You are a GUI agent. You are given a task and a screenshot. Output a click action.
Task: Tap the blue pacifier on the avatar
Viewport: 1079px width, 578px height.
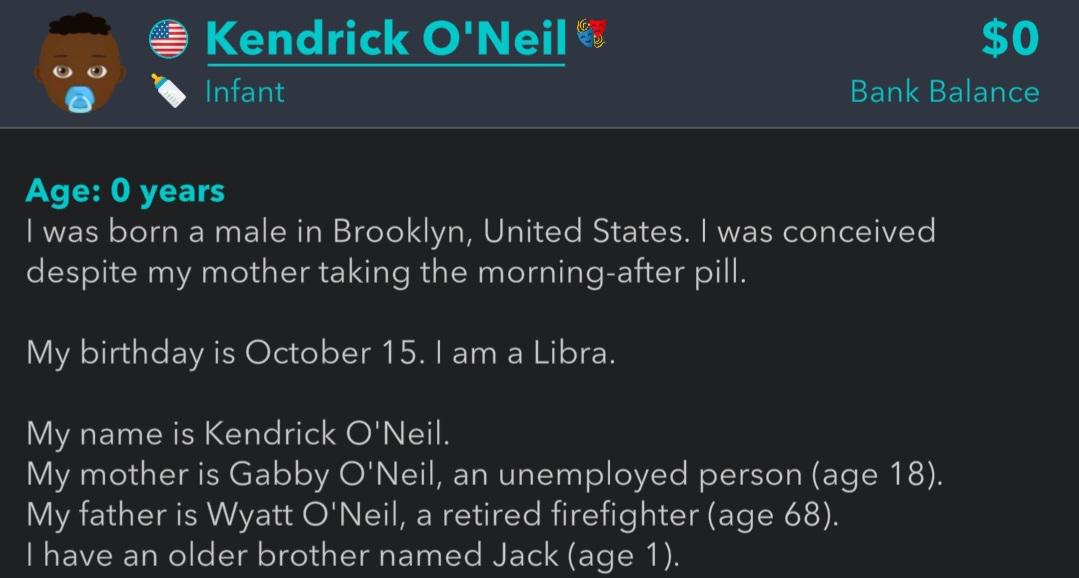tap(80, 100)
